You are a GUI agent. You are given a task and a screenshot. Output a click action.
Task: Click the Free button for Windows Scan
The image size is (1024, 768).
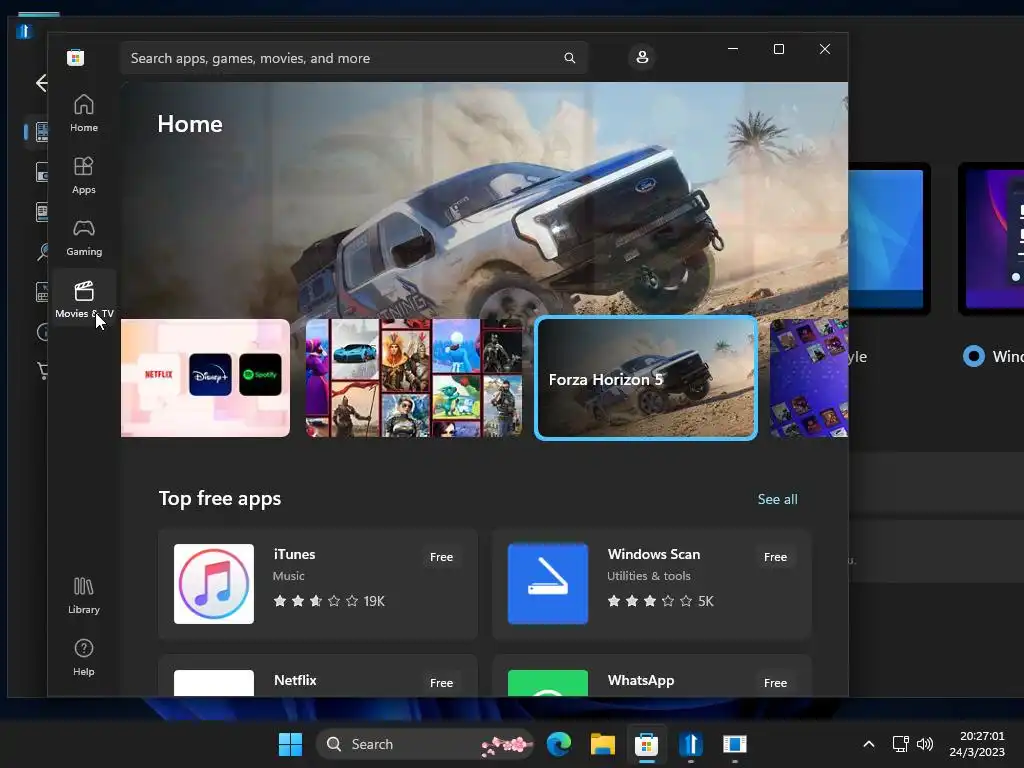click(x=775, y=557)
